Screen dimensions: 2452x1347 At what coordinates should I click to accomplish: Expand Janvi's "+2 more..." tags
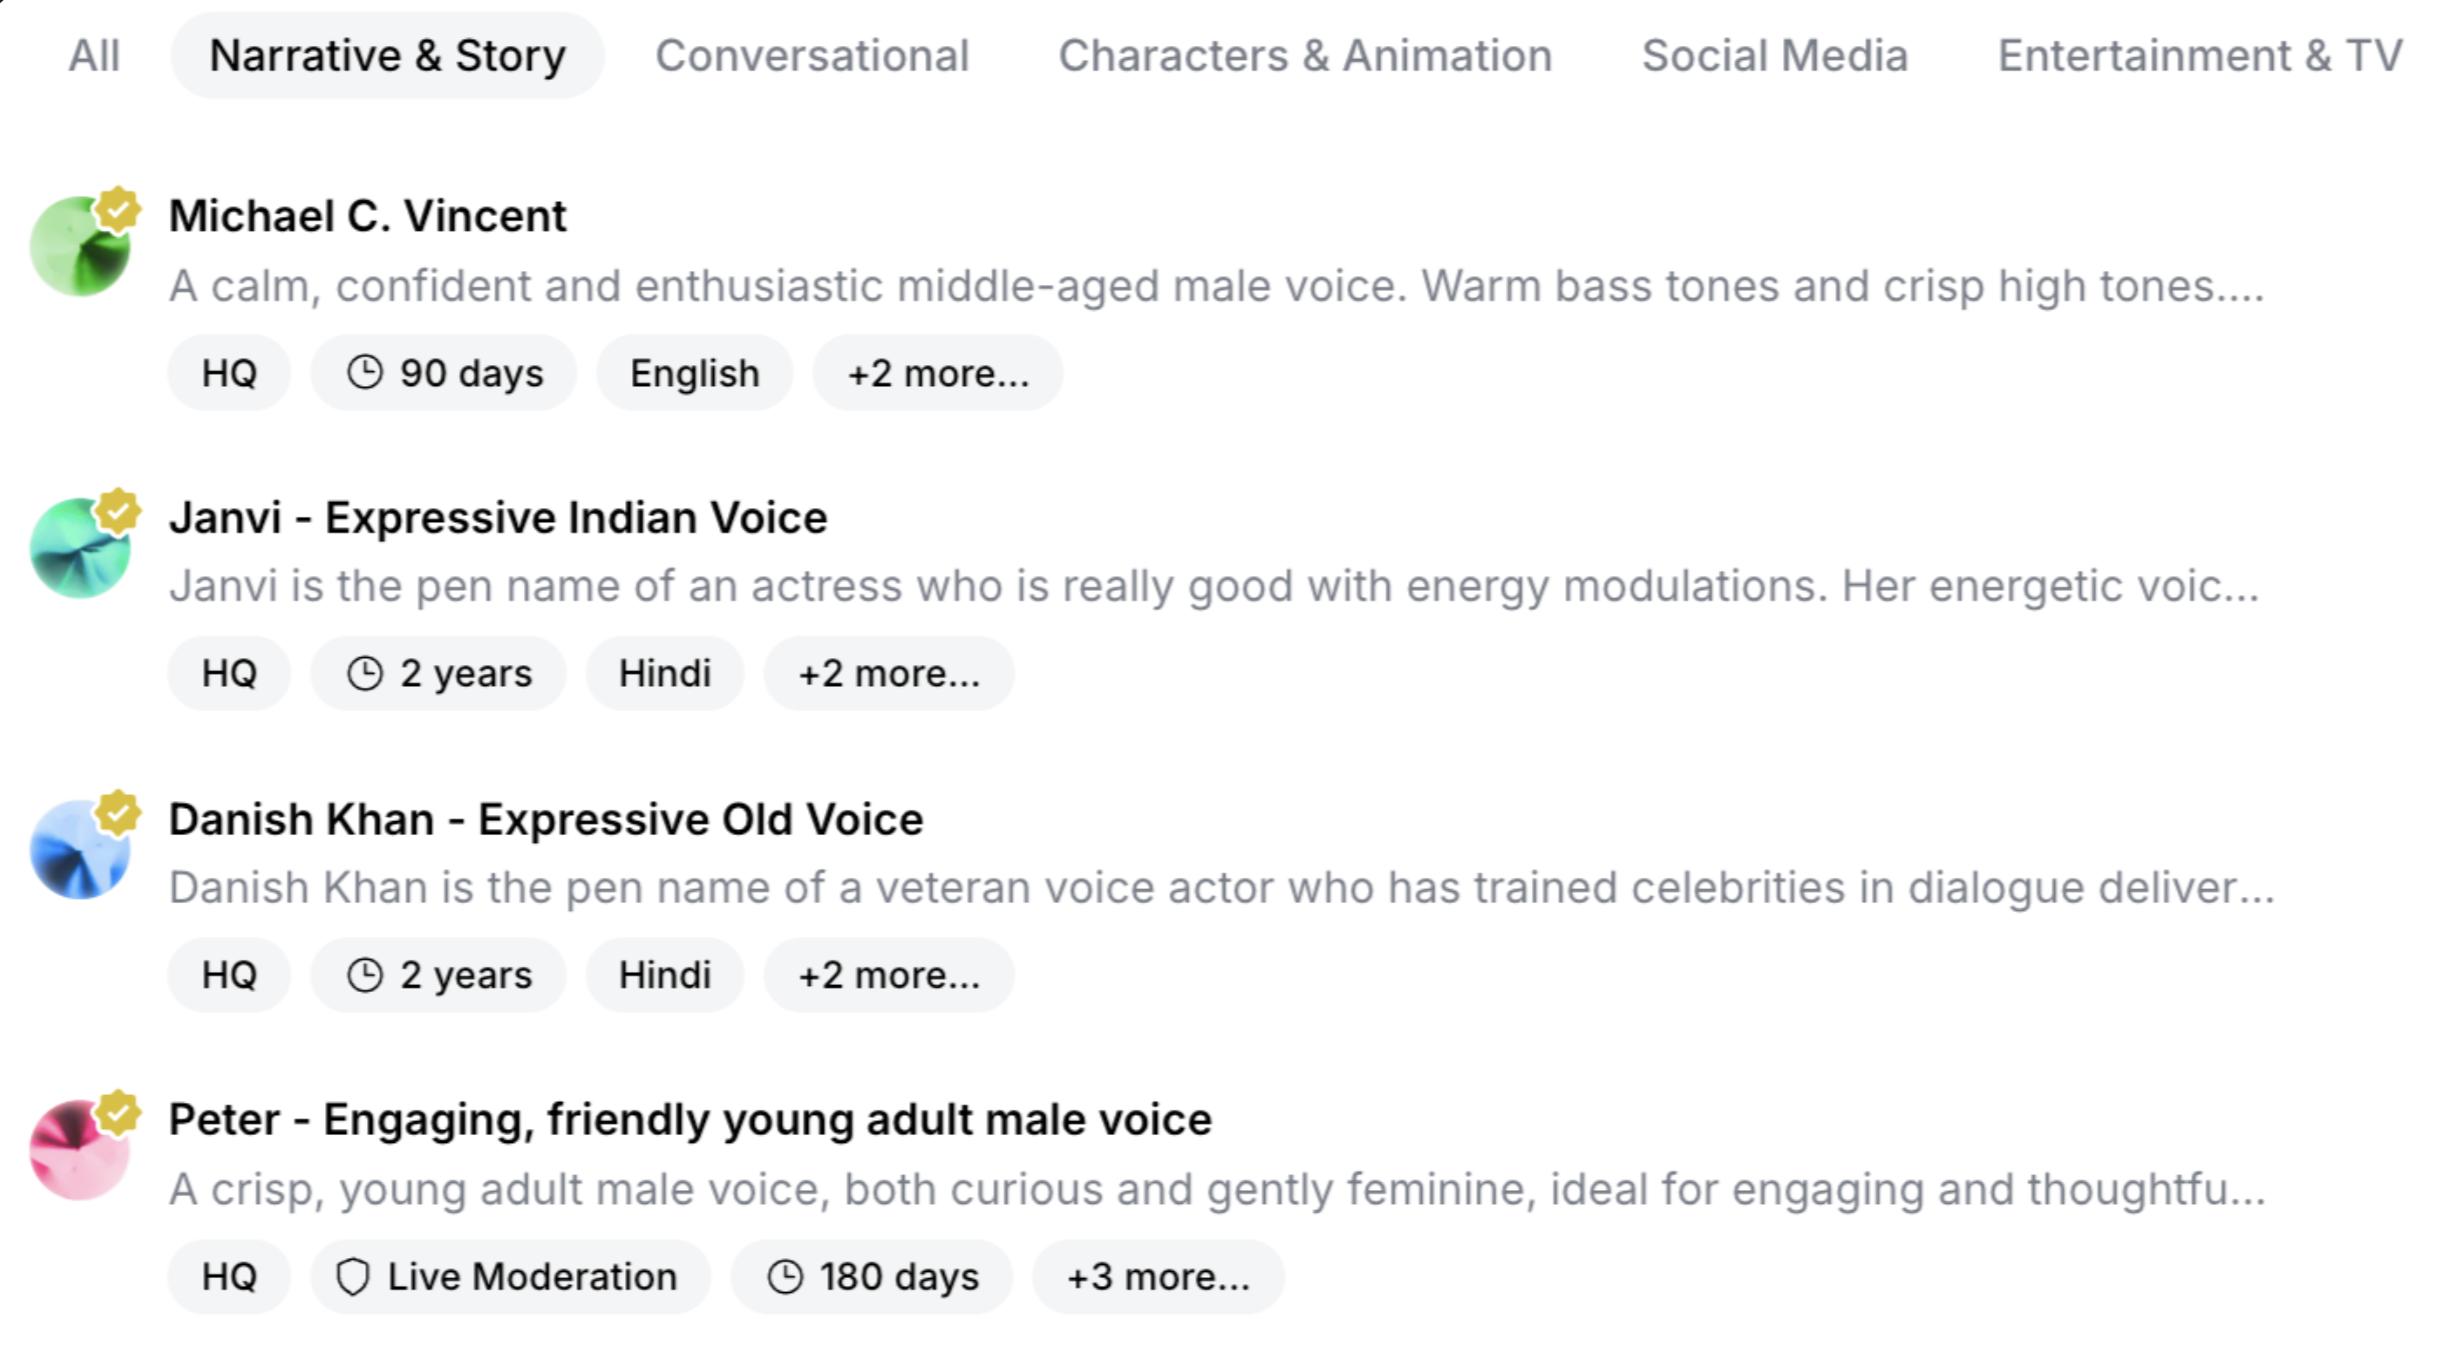[x=888, y=674]
